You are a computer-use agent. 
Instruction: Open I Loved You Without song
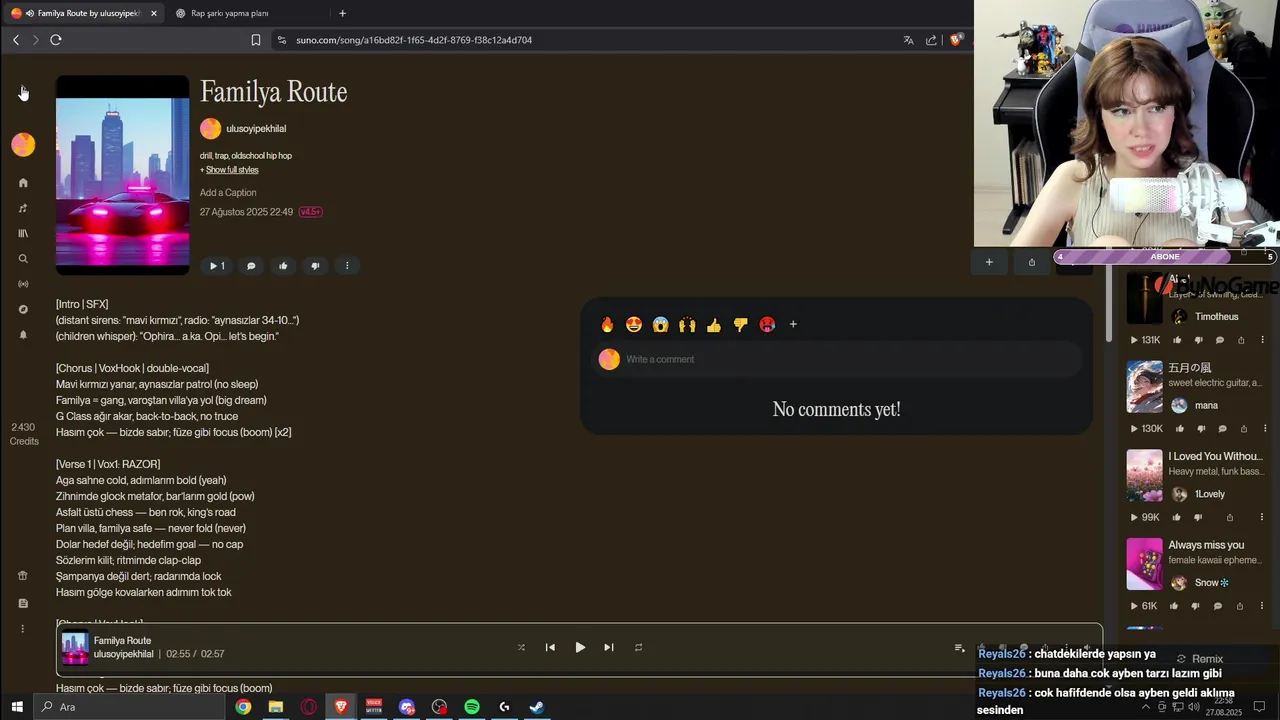coord(1215,456)
